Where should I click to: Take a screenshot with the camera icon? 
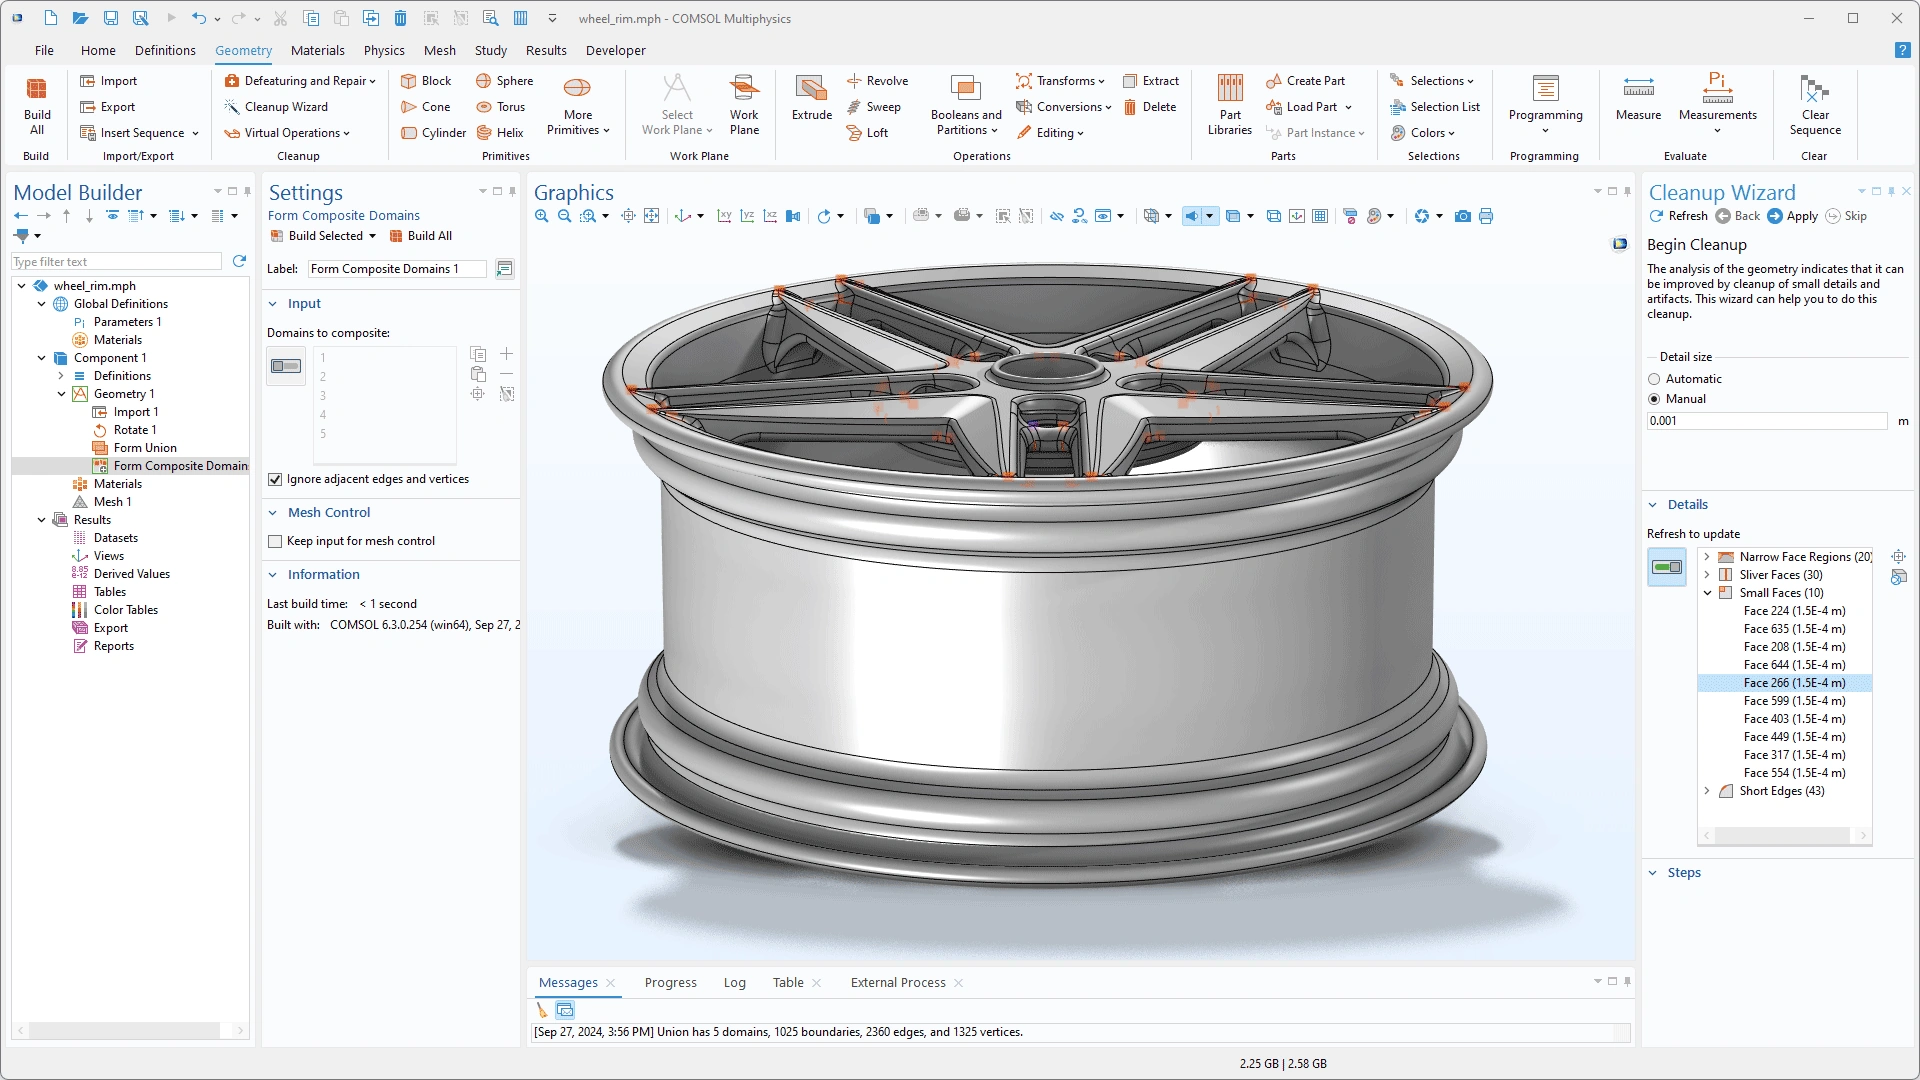(x=1463, y=216)
